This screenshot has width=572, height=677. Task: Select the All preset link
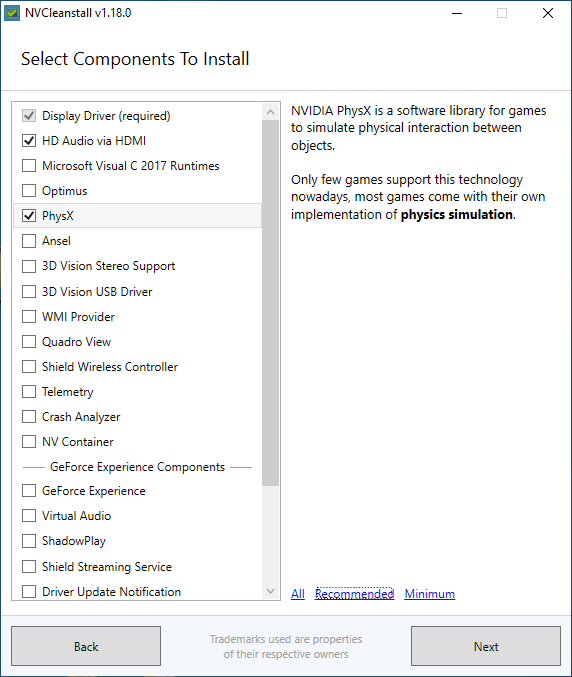pos(298,594)
